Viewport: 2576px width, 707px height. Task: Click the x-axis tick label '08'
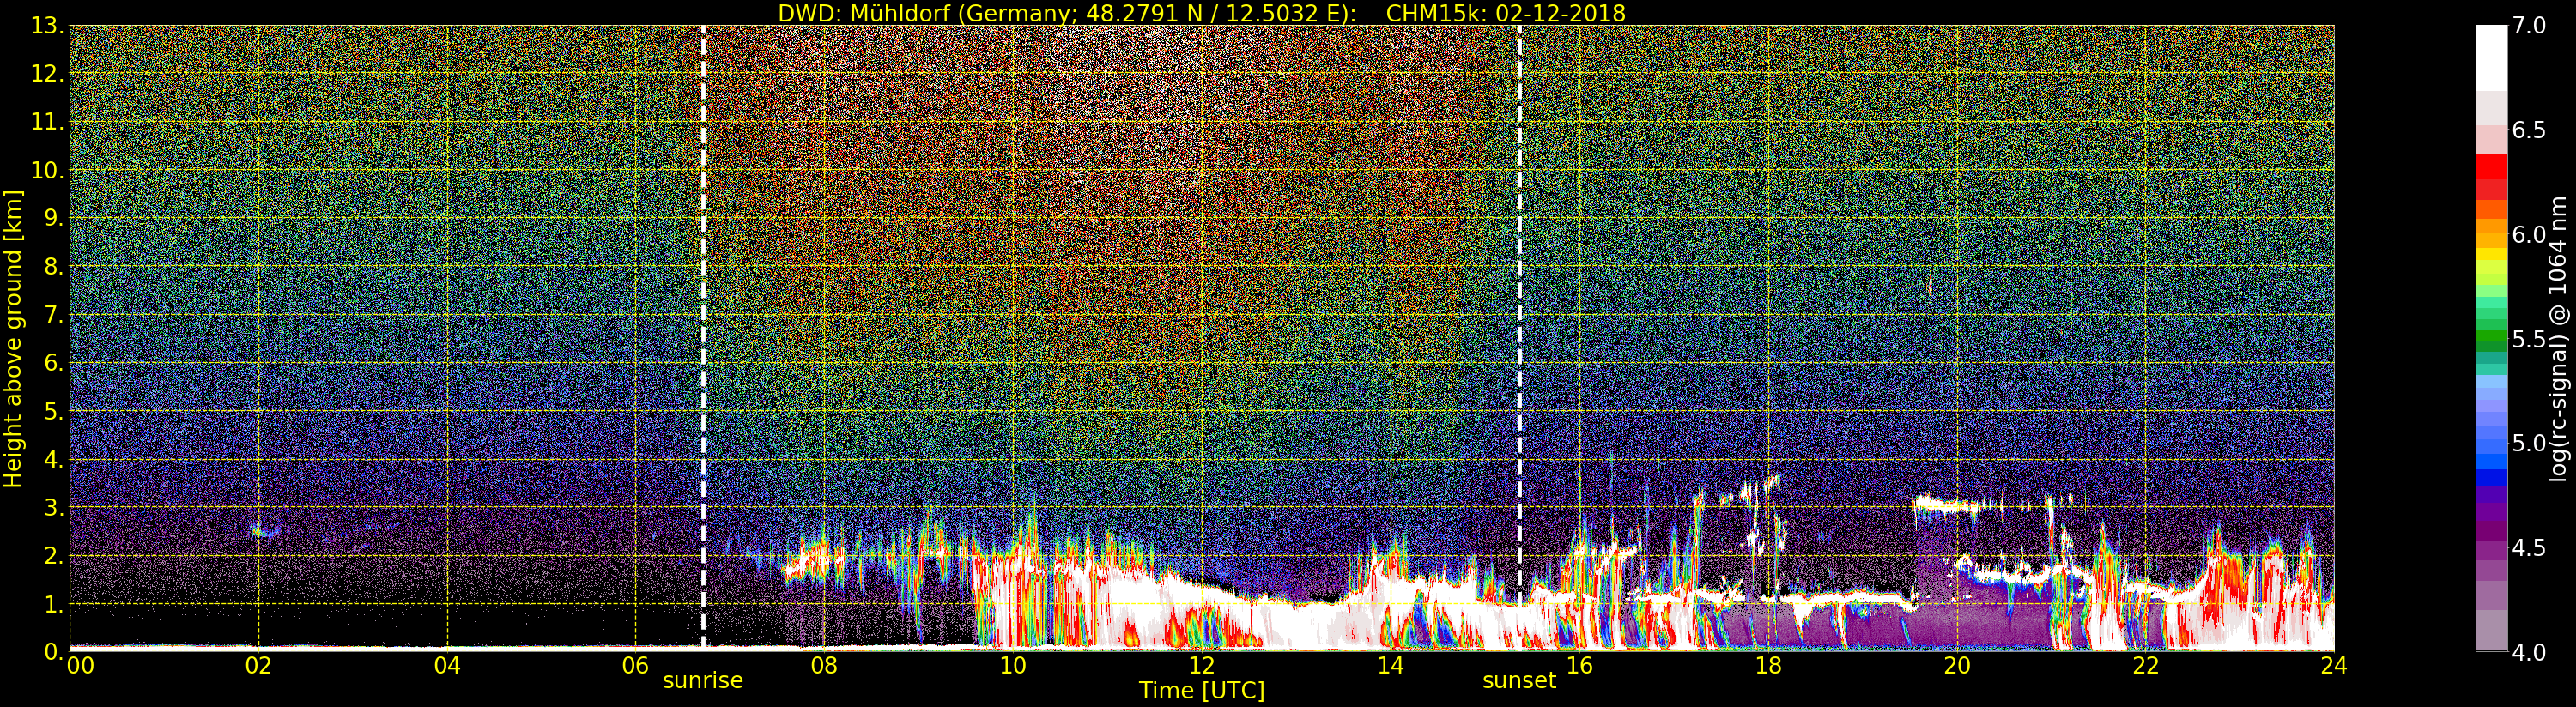[x=824, y=666]
